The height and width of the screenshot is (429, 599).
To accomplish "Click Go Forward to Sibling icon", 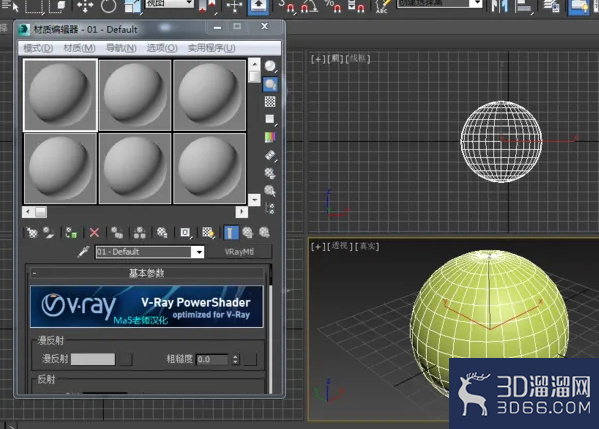I will pos(264,232).
